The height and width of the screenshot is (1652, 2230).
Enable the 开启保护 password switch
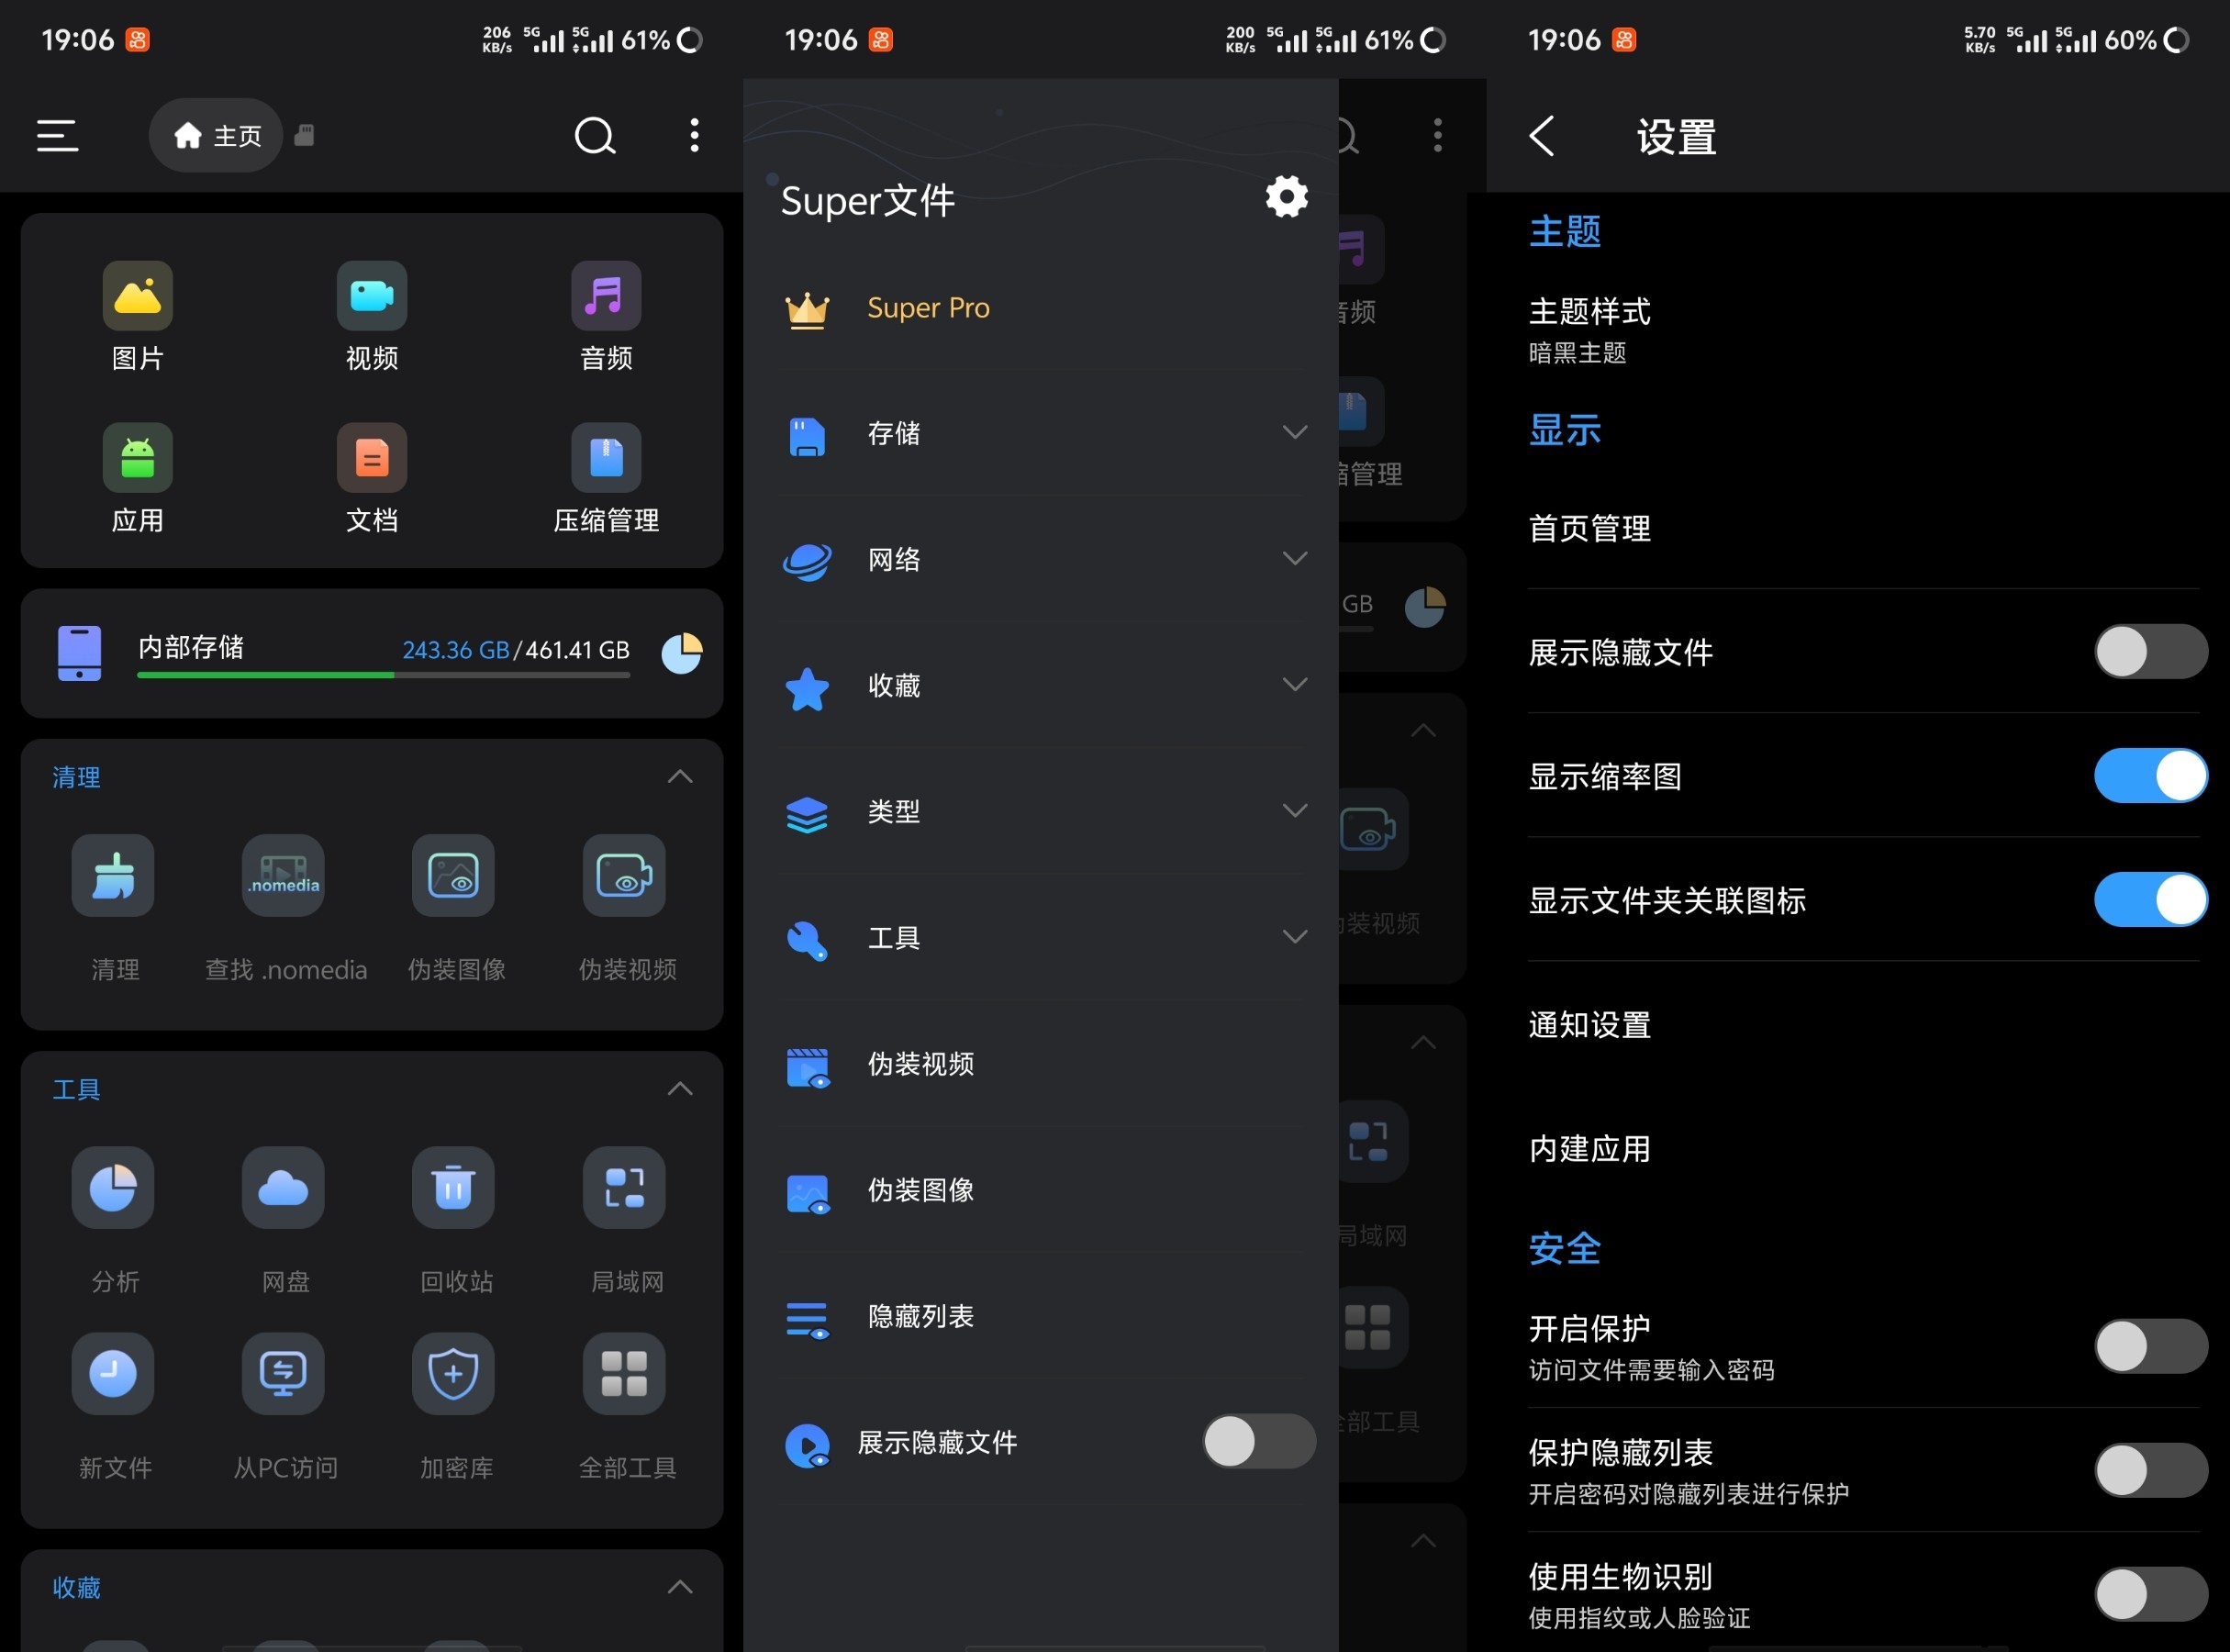[2150, 1346]
